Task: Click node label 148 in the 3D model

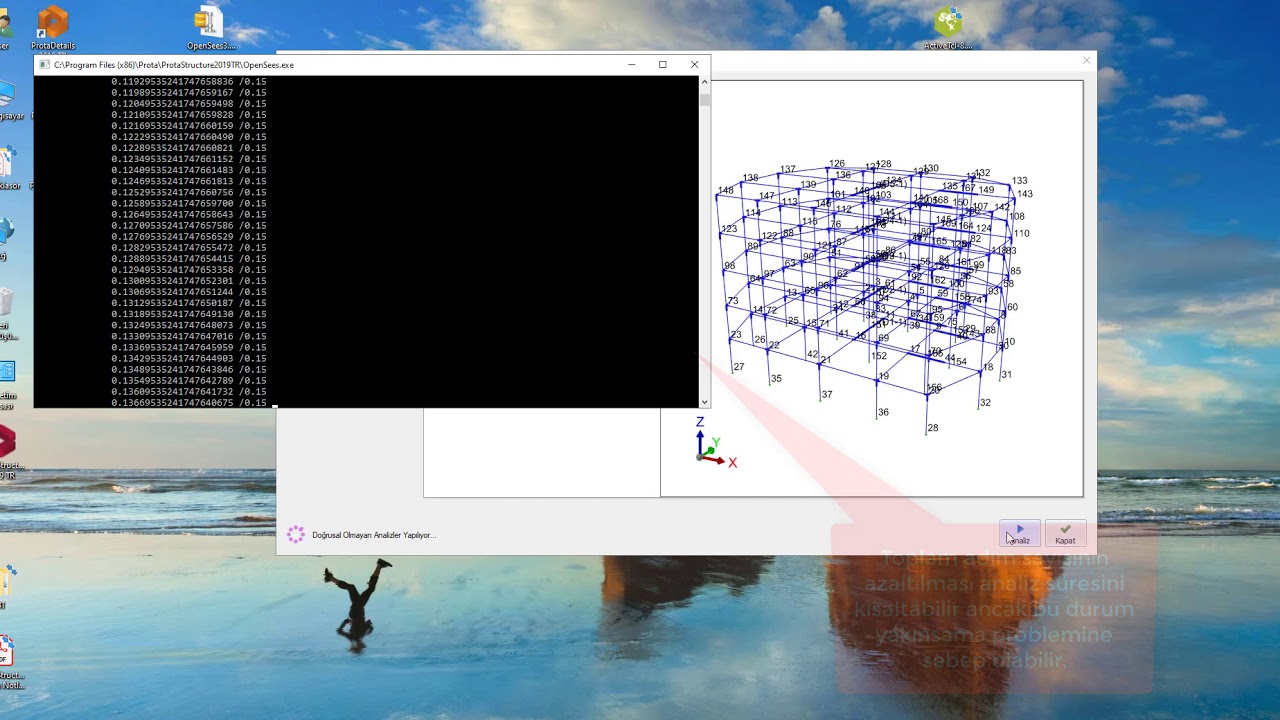Action: pos(725,190)
